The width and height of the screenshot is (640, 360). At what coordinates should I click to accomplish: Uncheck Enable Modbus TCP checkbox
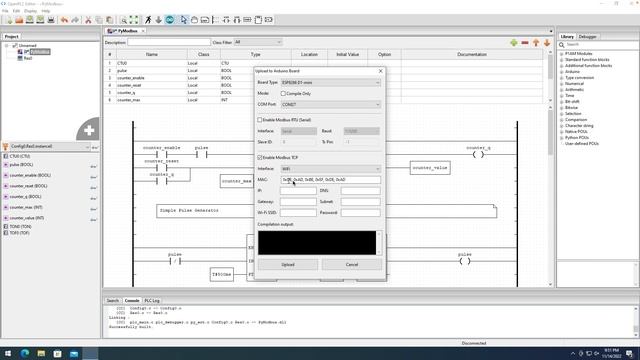[x=260, y=158]
